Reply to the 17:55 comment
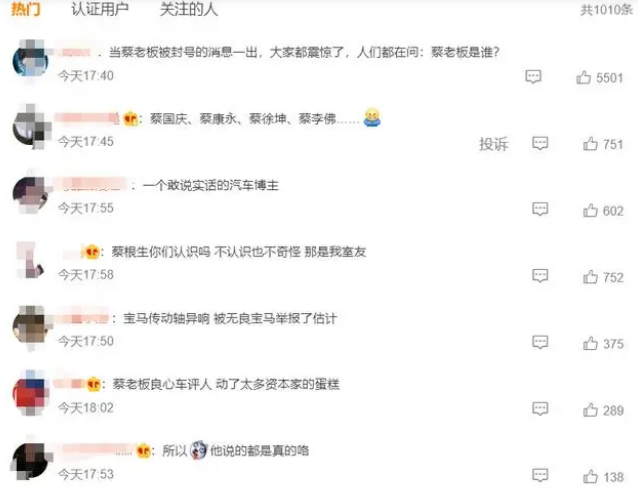This screenshot has height=494, width=638. pos(540,210)
